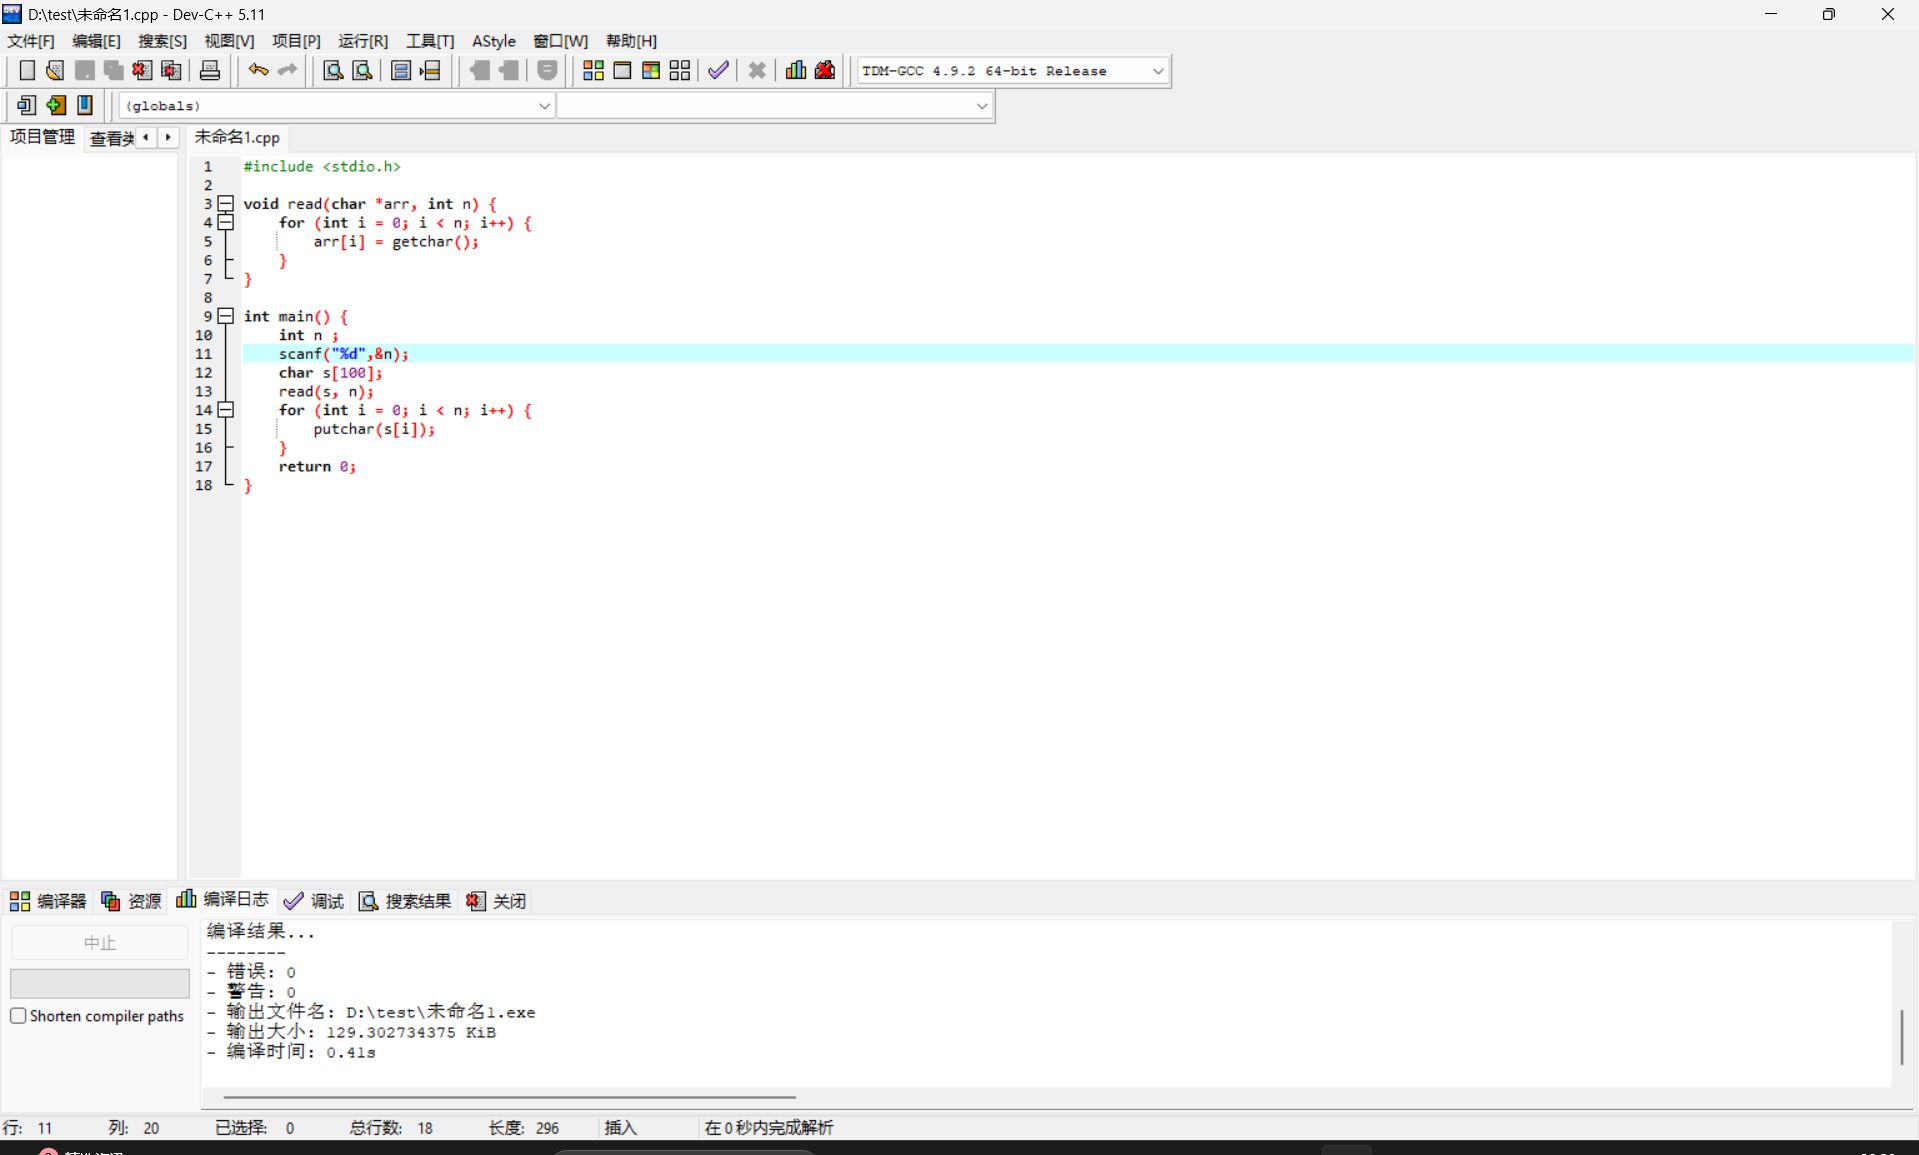Click the Save file icon
This screenshot has height=1155, width=1919.
(x=84, y=70)
